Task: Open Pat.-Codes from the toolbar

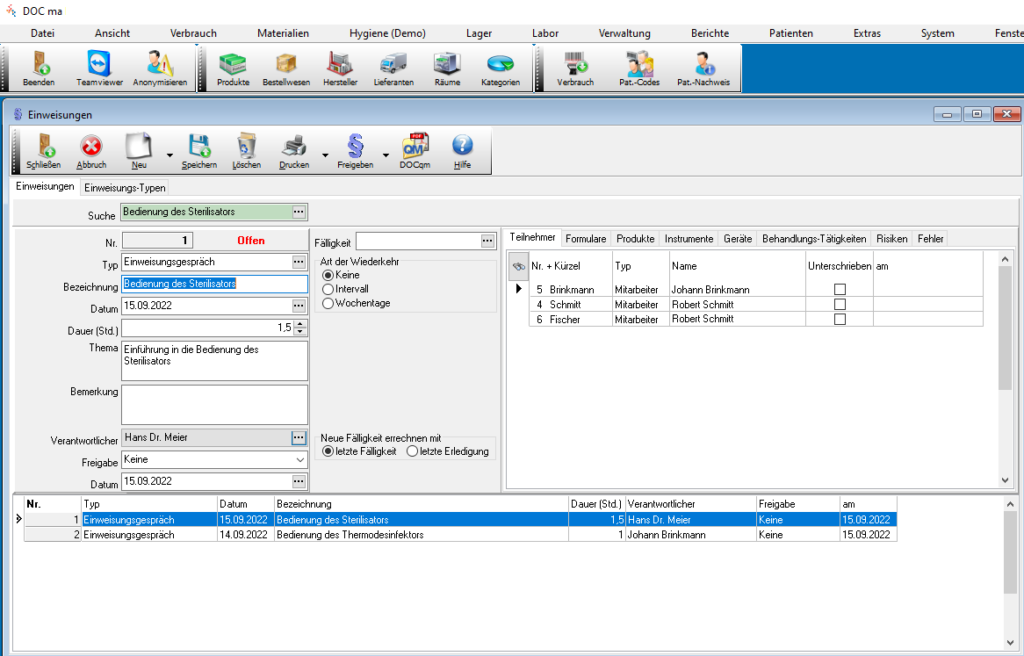Action: tap(639, 68)
